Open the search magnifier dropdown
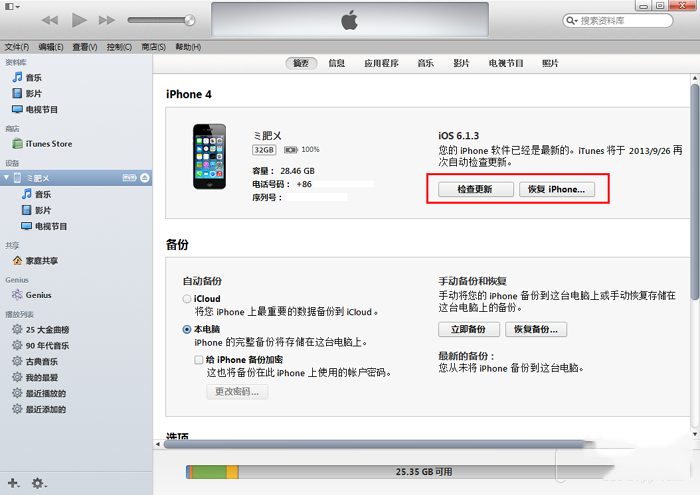The image size is (700, 495). [x=572, y=21]
